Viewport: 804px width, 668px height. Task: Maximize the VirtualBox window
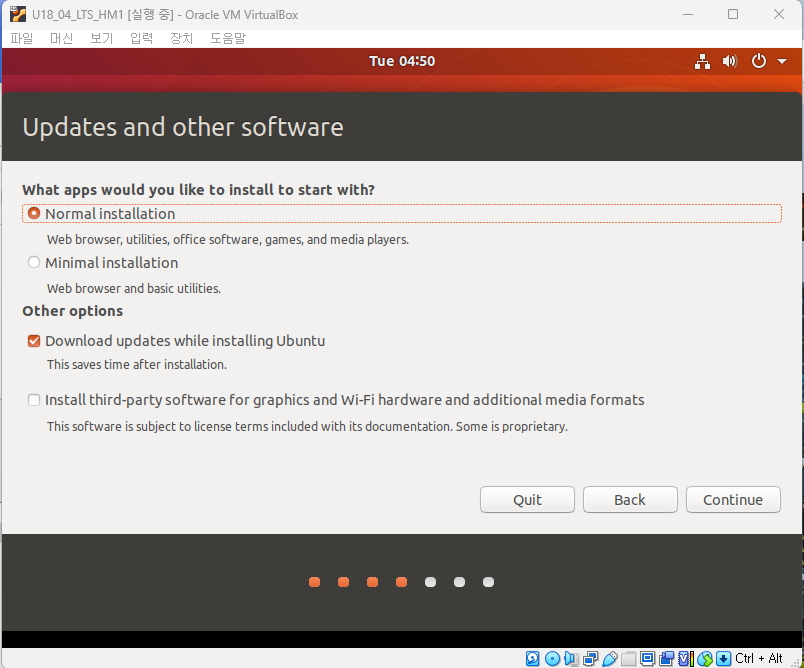[733, 14]
